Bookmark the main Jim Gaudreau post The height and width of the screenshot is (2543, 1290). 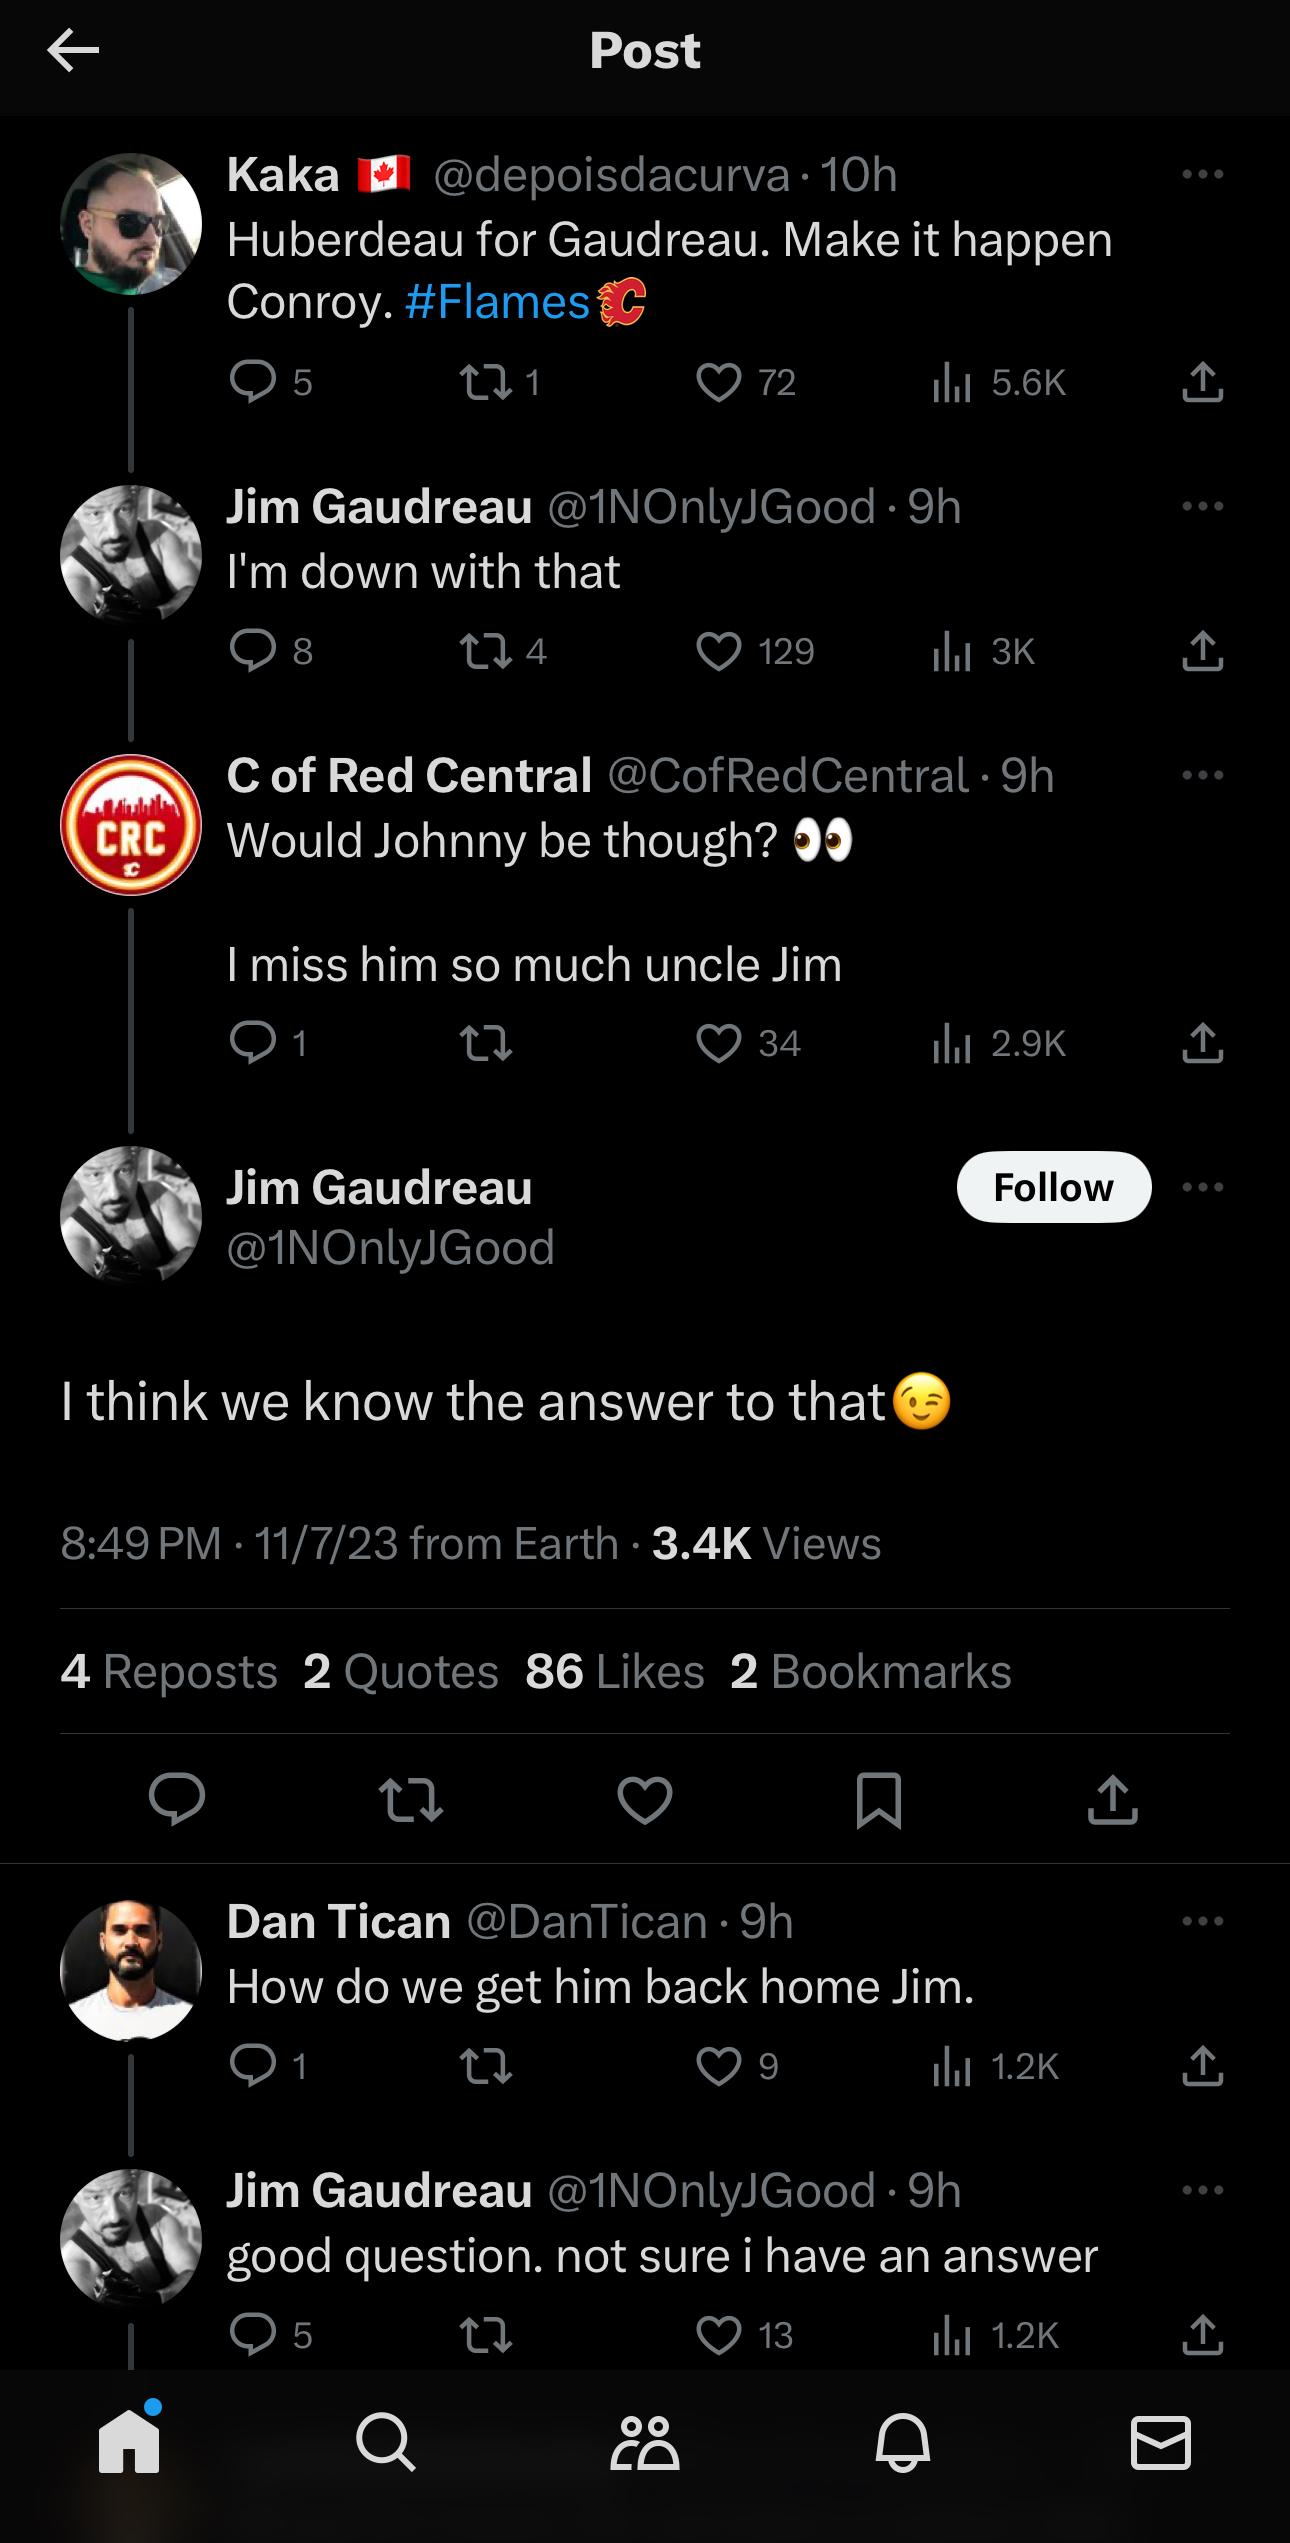[879, 1801]
